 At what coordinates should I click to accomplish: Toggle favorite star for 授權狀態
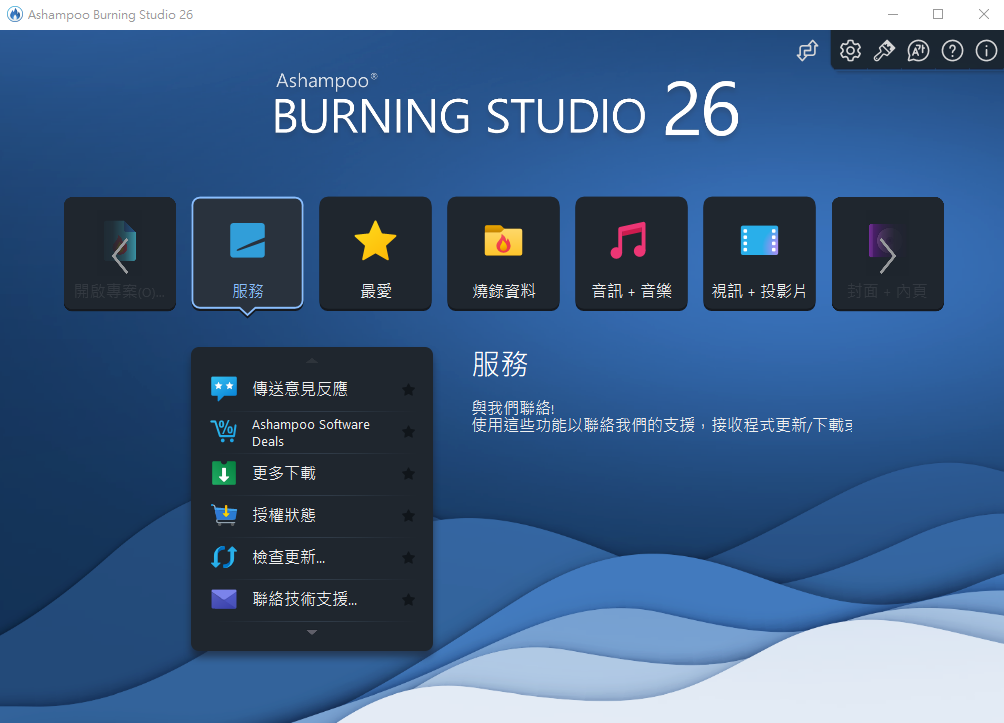(x=409, y=516)
